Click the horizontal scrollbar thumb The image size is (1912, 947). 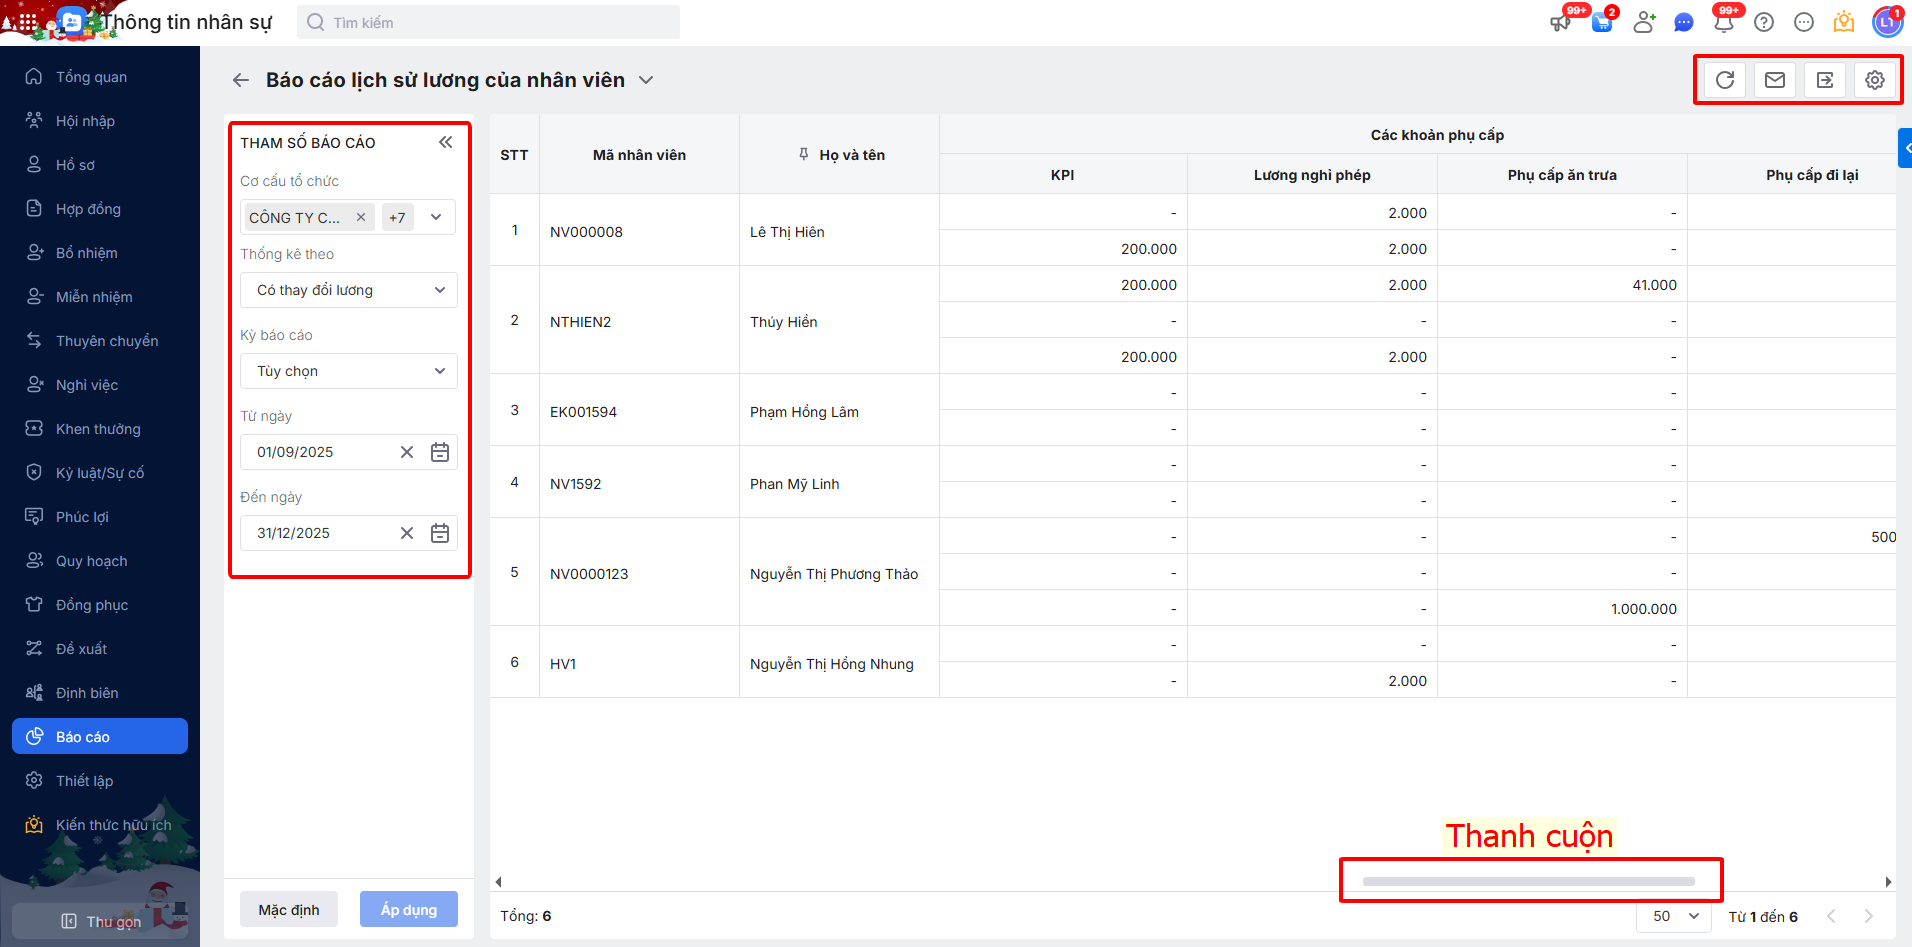1528,882
